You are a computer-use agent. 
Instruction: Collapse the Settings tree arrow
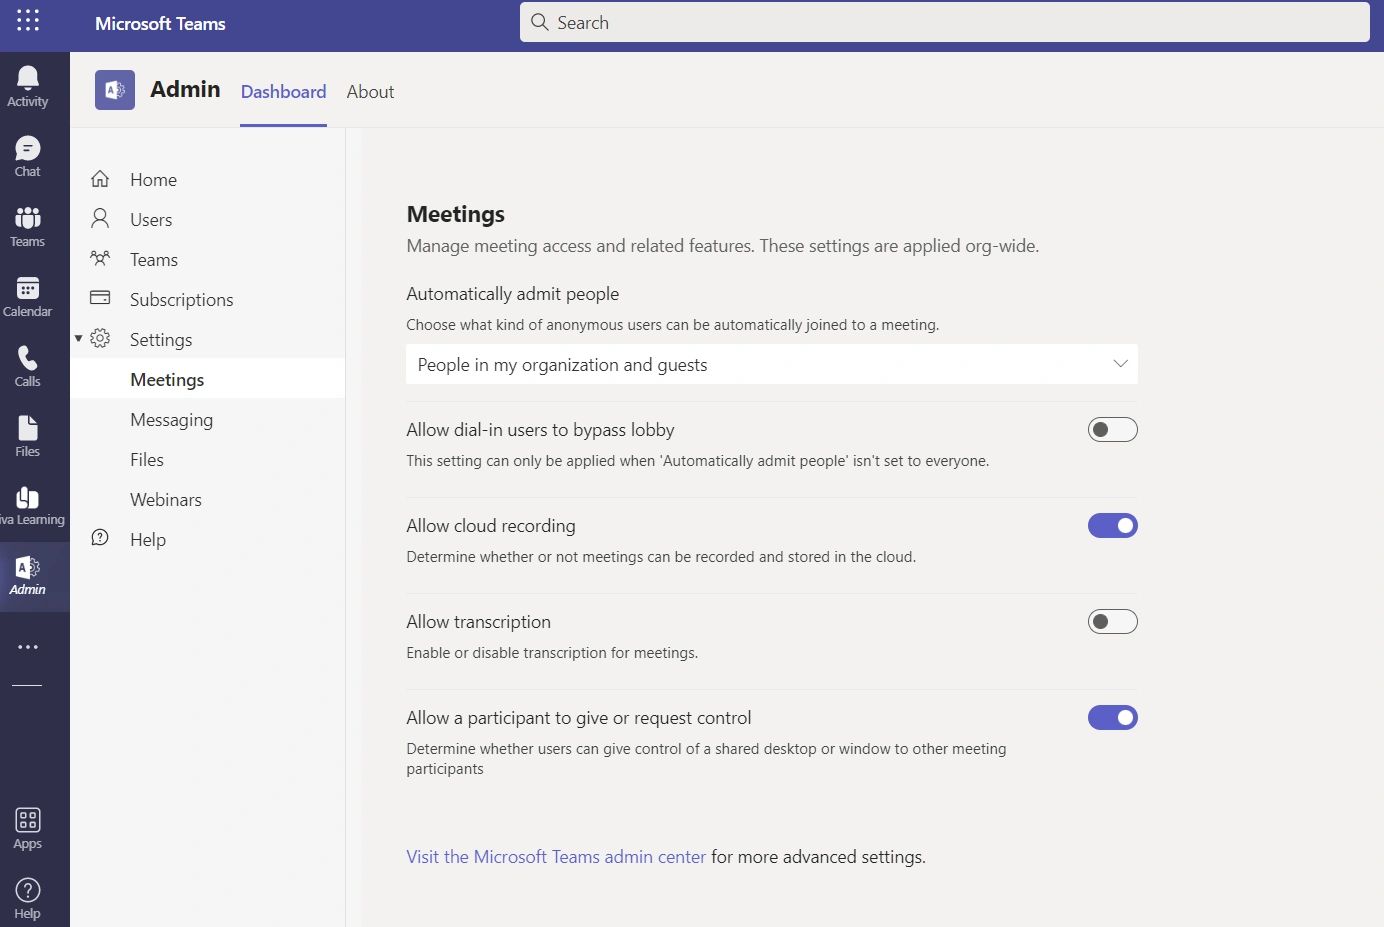79,339
